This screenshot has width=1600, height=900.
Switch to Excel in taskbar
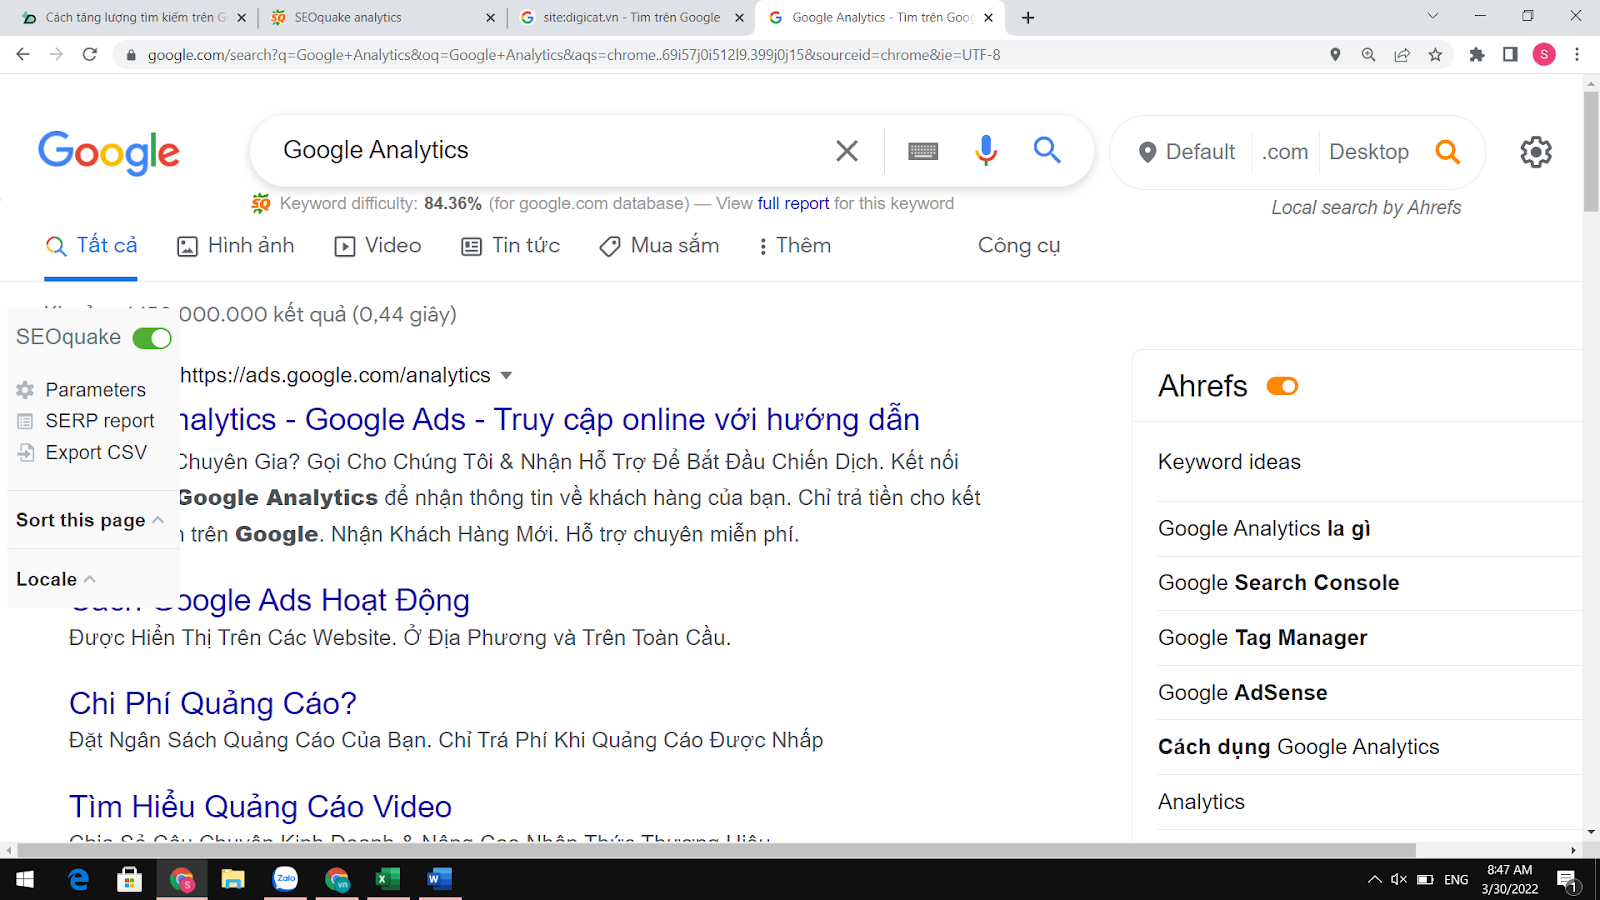click(387, 879)
